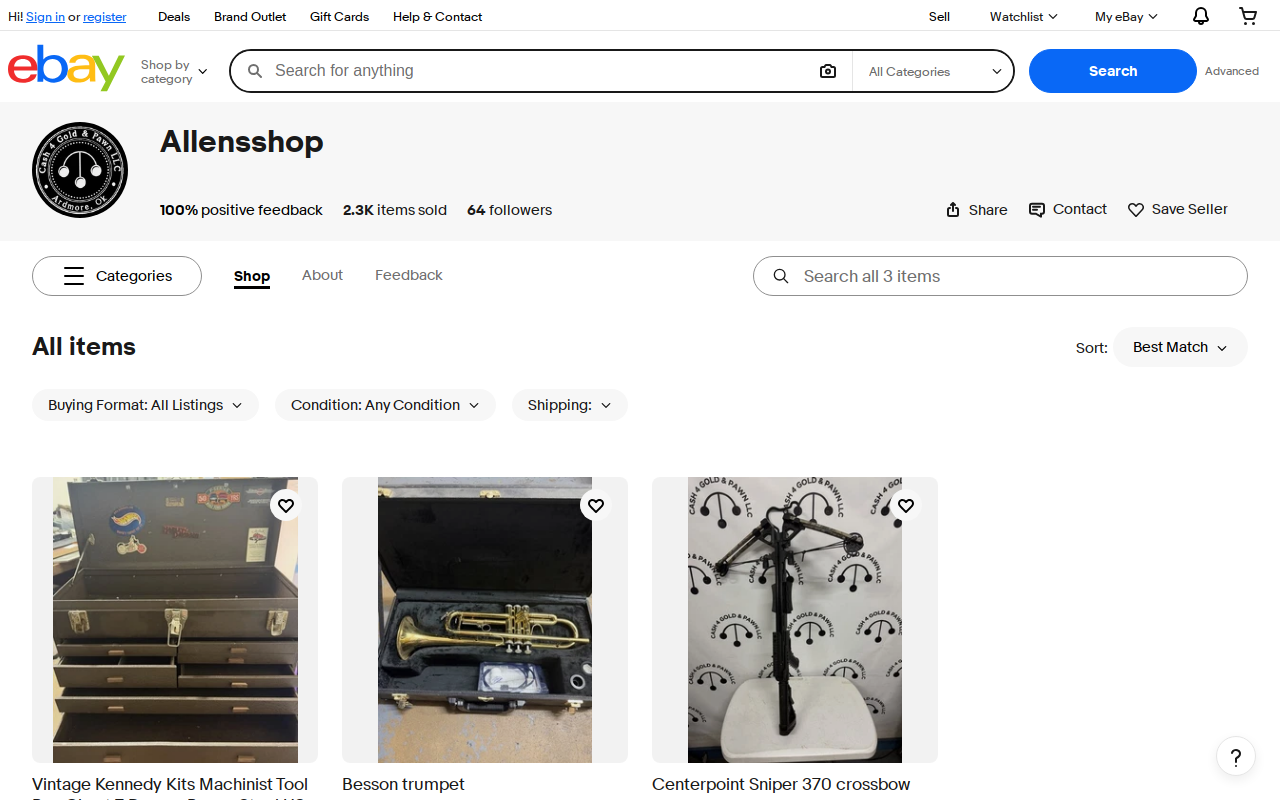Switch to the About tab
Screen dimensions: 1280x800
[x=322, y=275]
